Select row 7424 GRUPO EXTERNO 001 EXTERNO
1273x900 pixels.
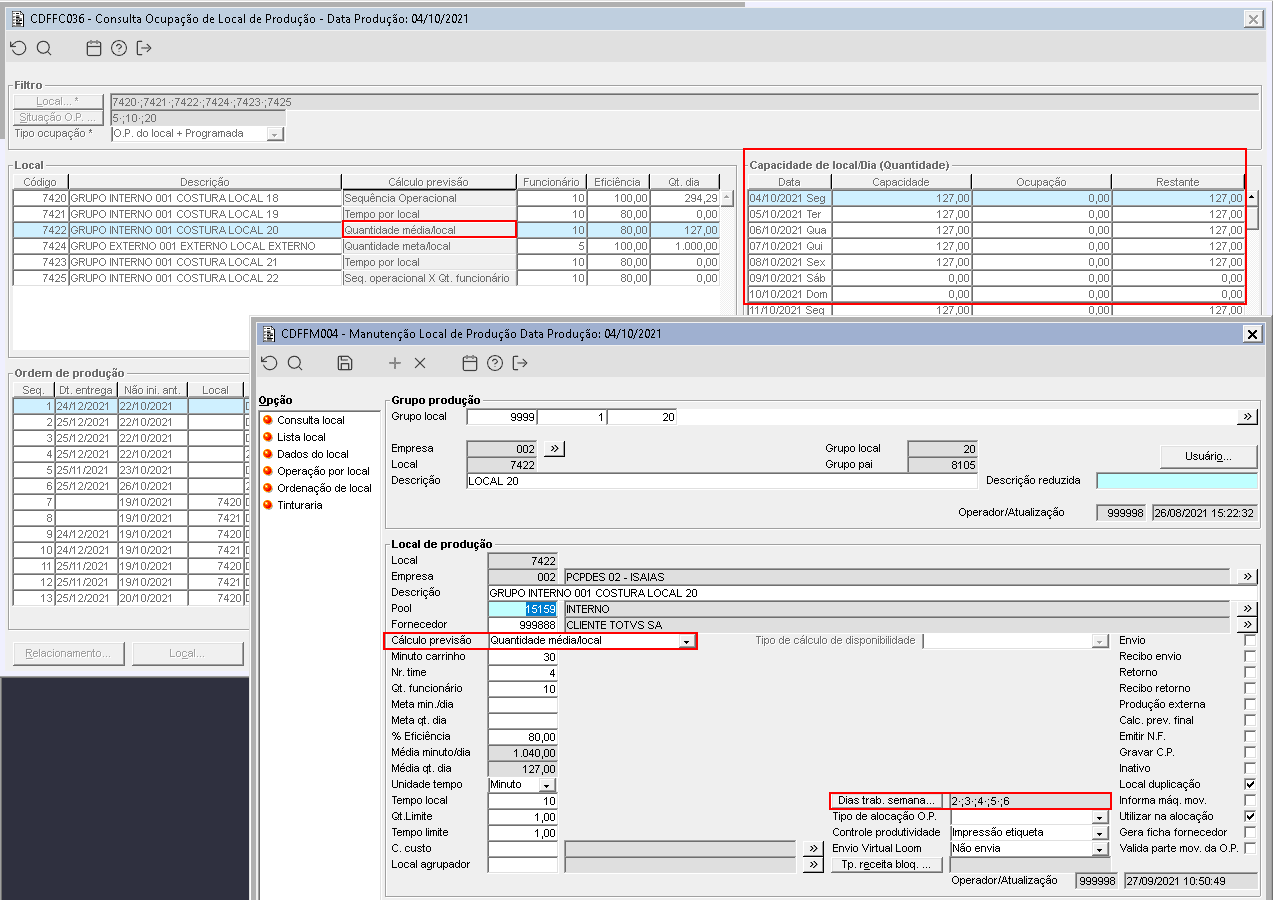coord(366,246)
